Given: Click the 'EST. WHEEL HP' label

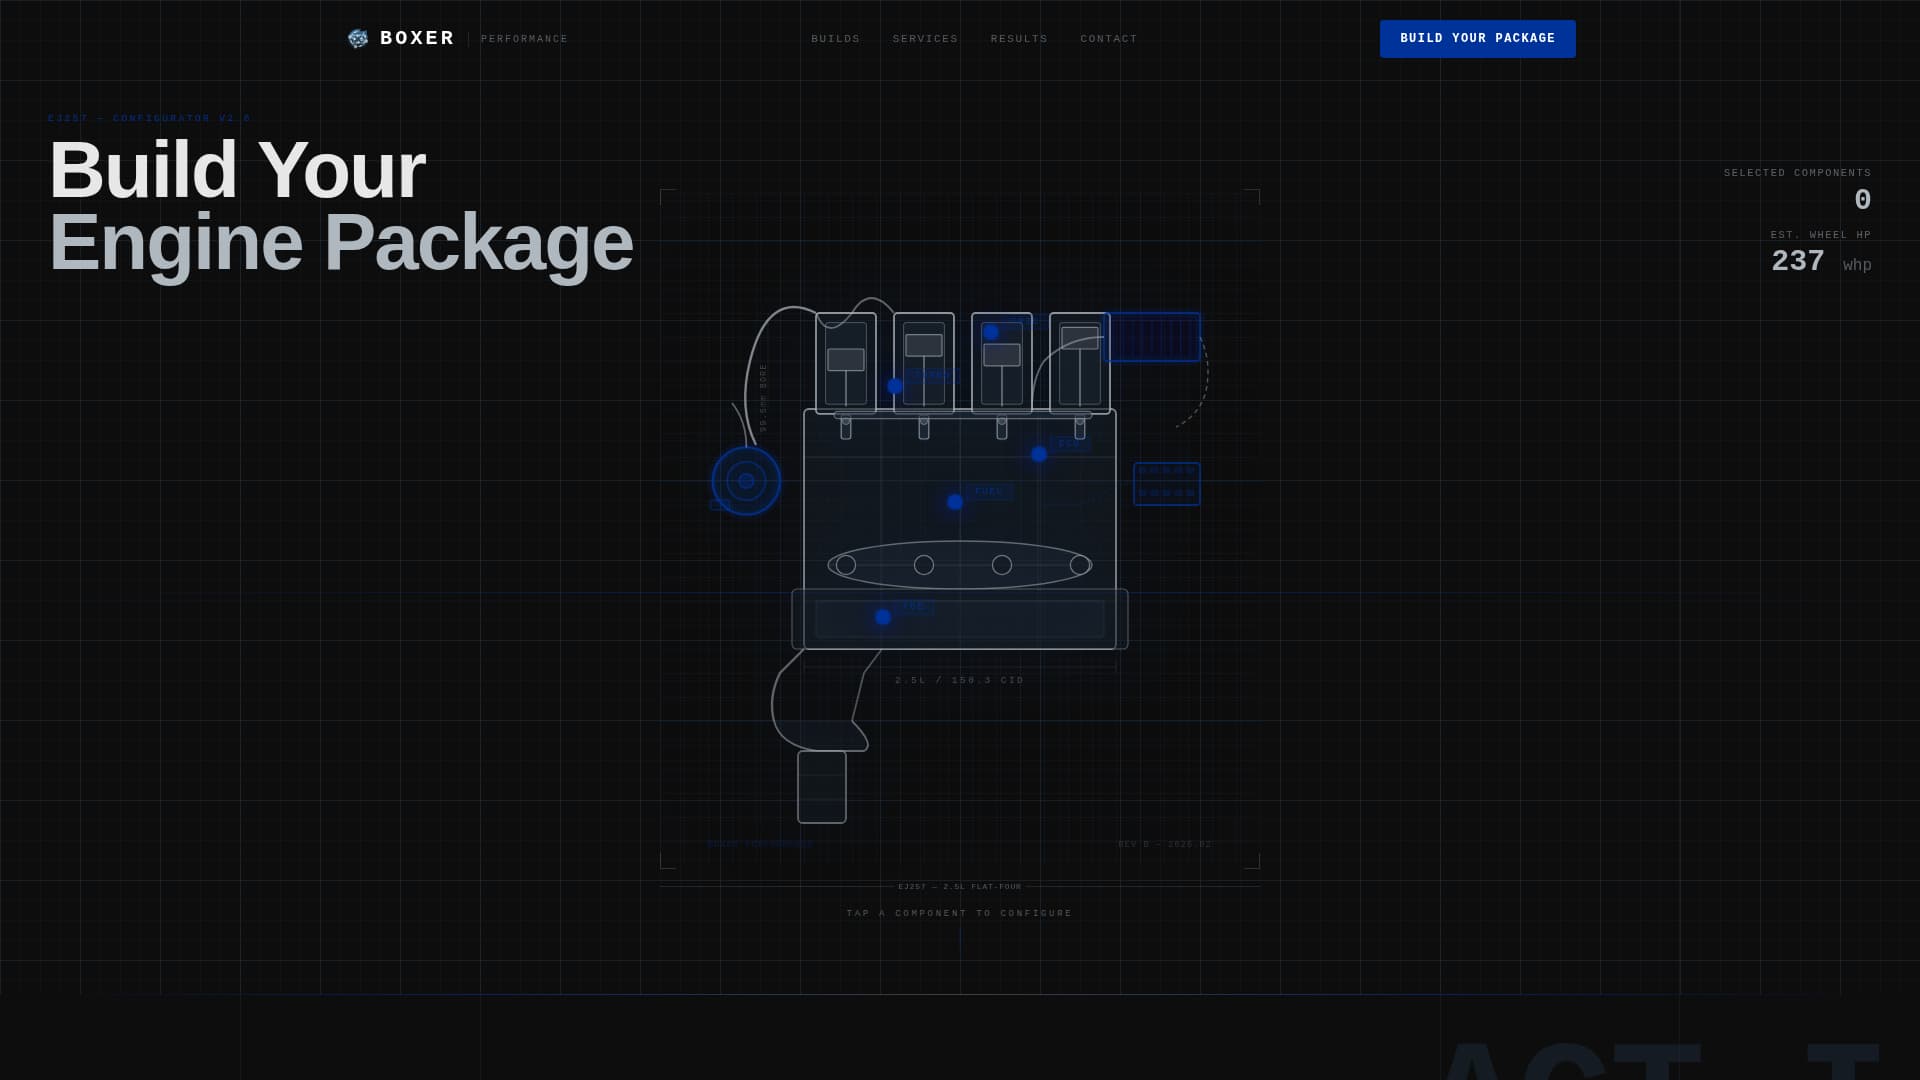Looking at the screenshot, I should pos(1821,235).
